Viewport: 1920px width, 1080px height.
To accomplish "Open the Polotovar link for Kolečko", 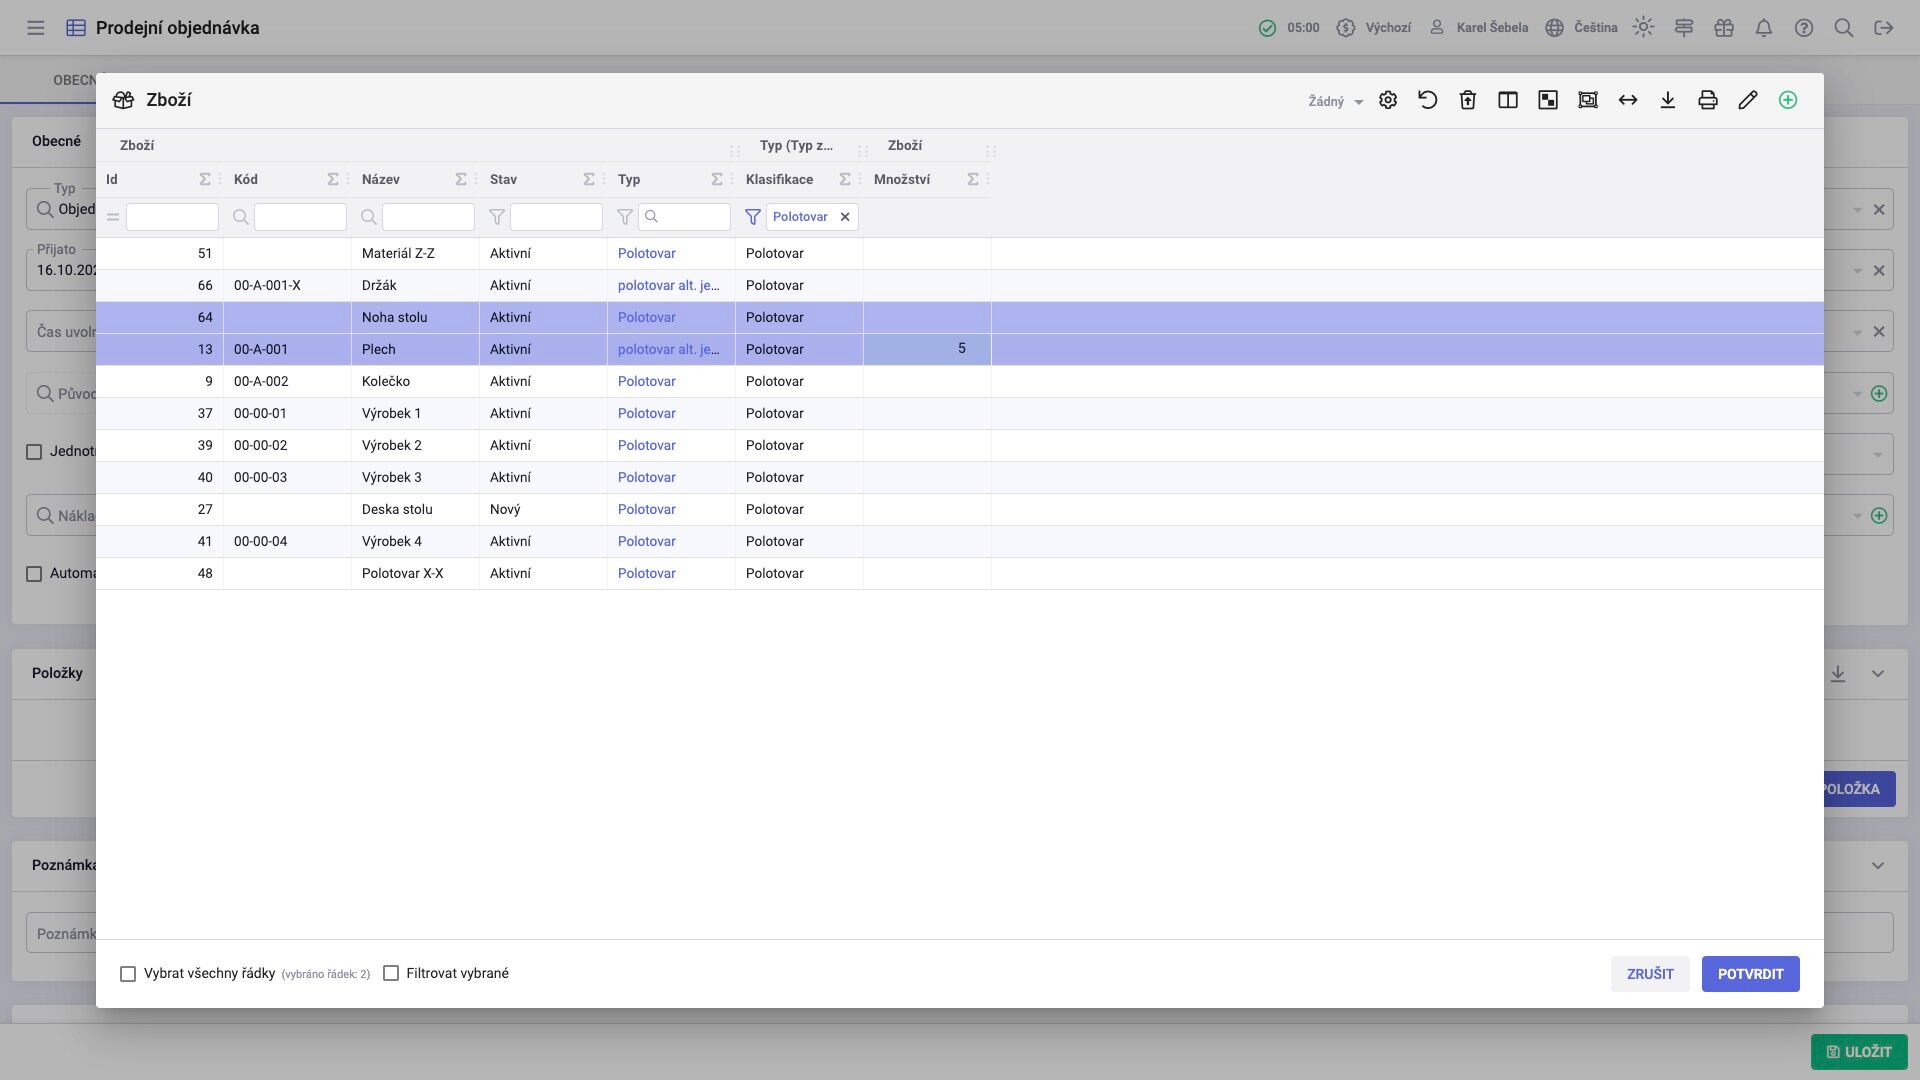I will pos(646,382).
